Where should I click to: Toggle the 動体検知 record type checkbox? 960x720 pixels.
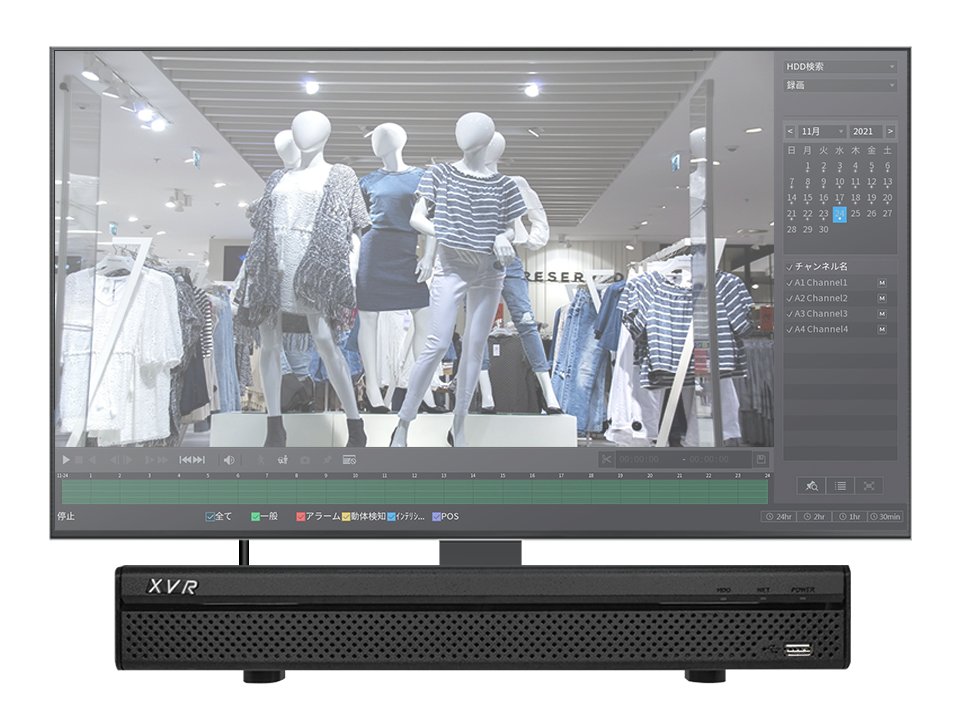coord(346,517)
